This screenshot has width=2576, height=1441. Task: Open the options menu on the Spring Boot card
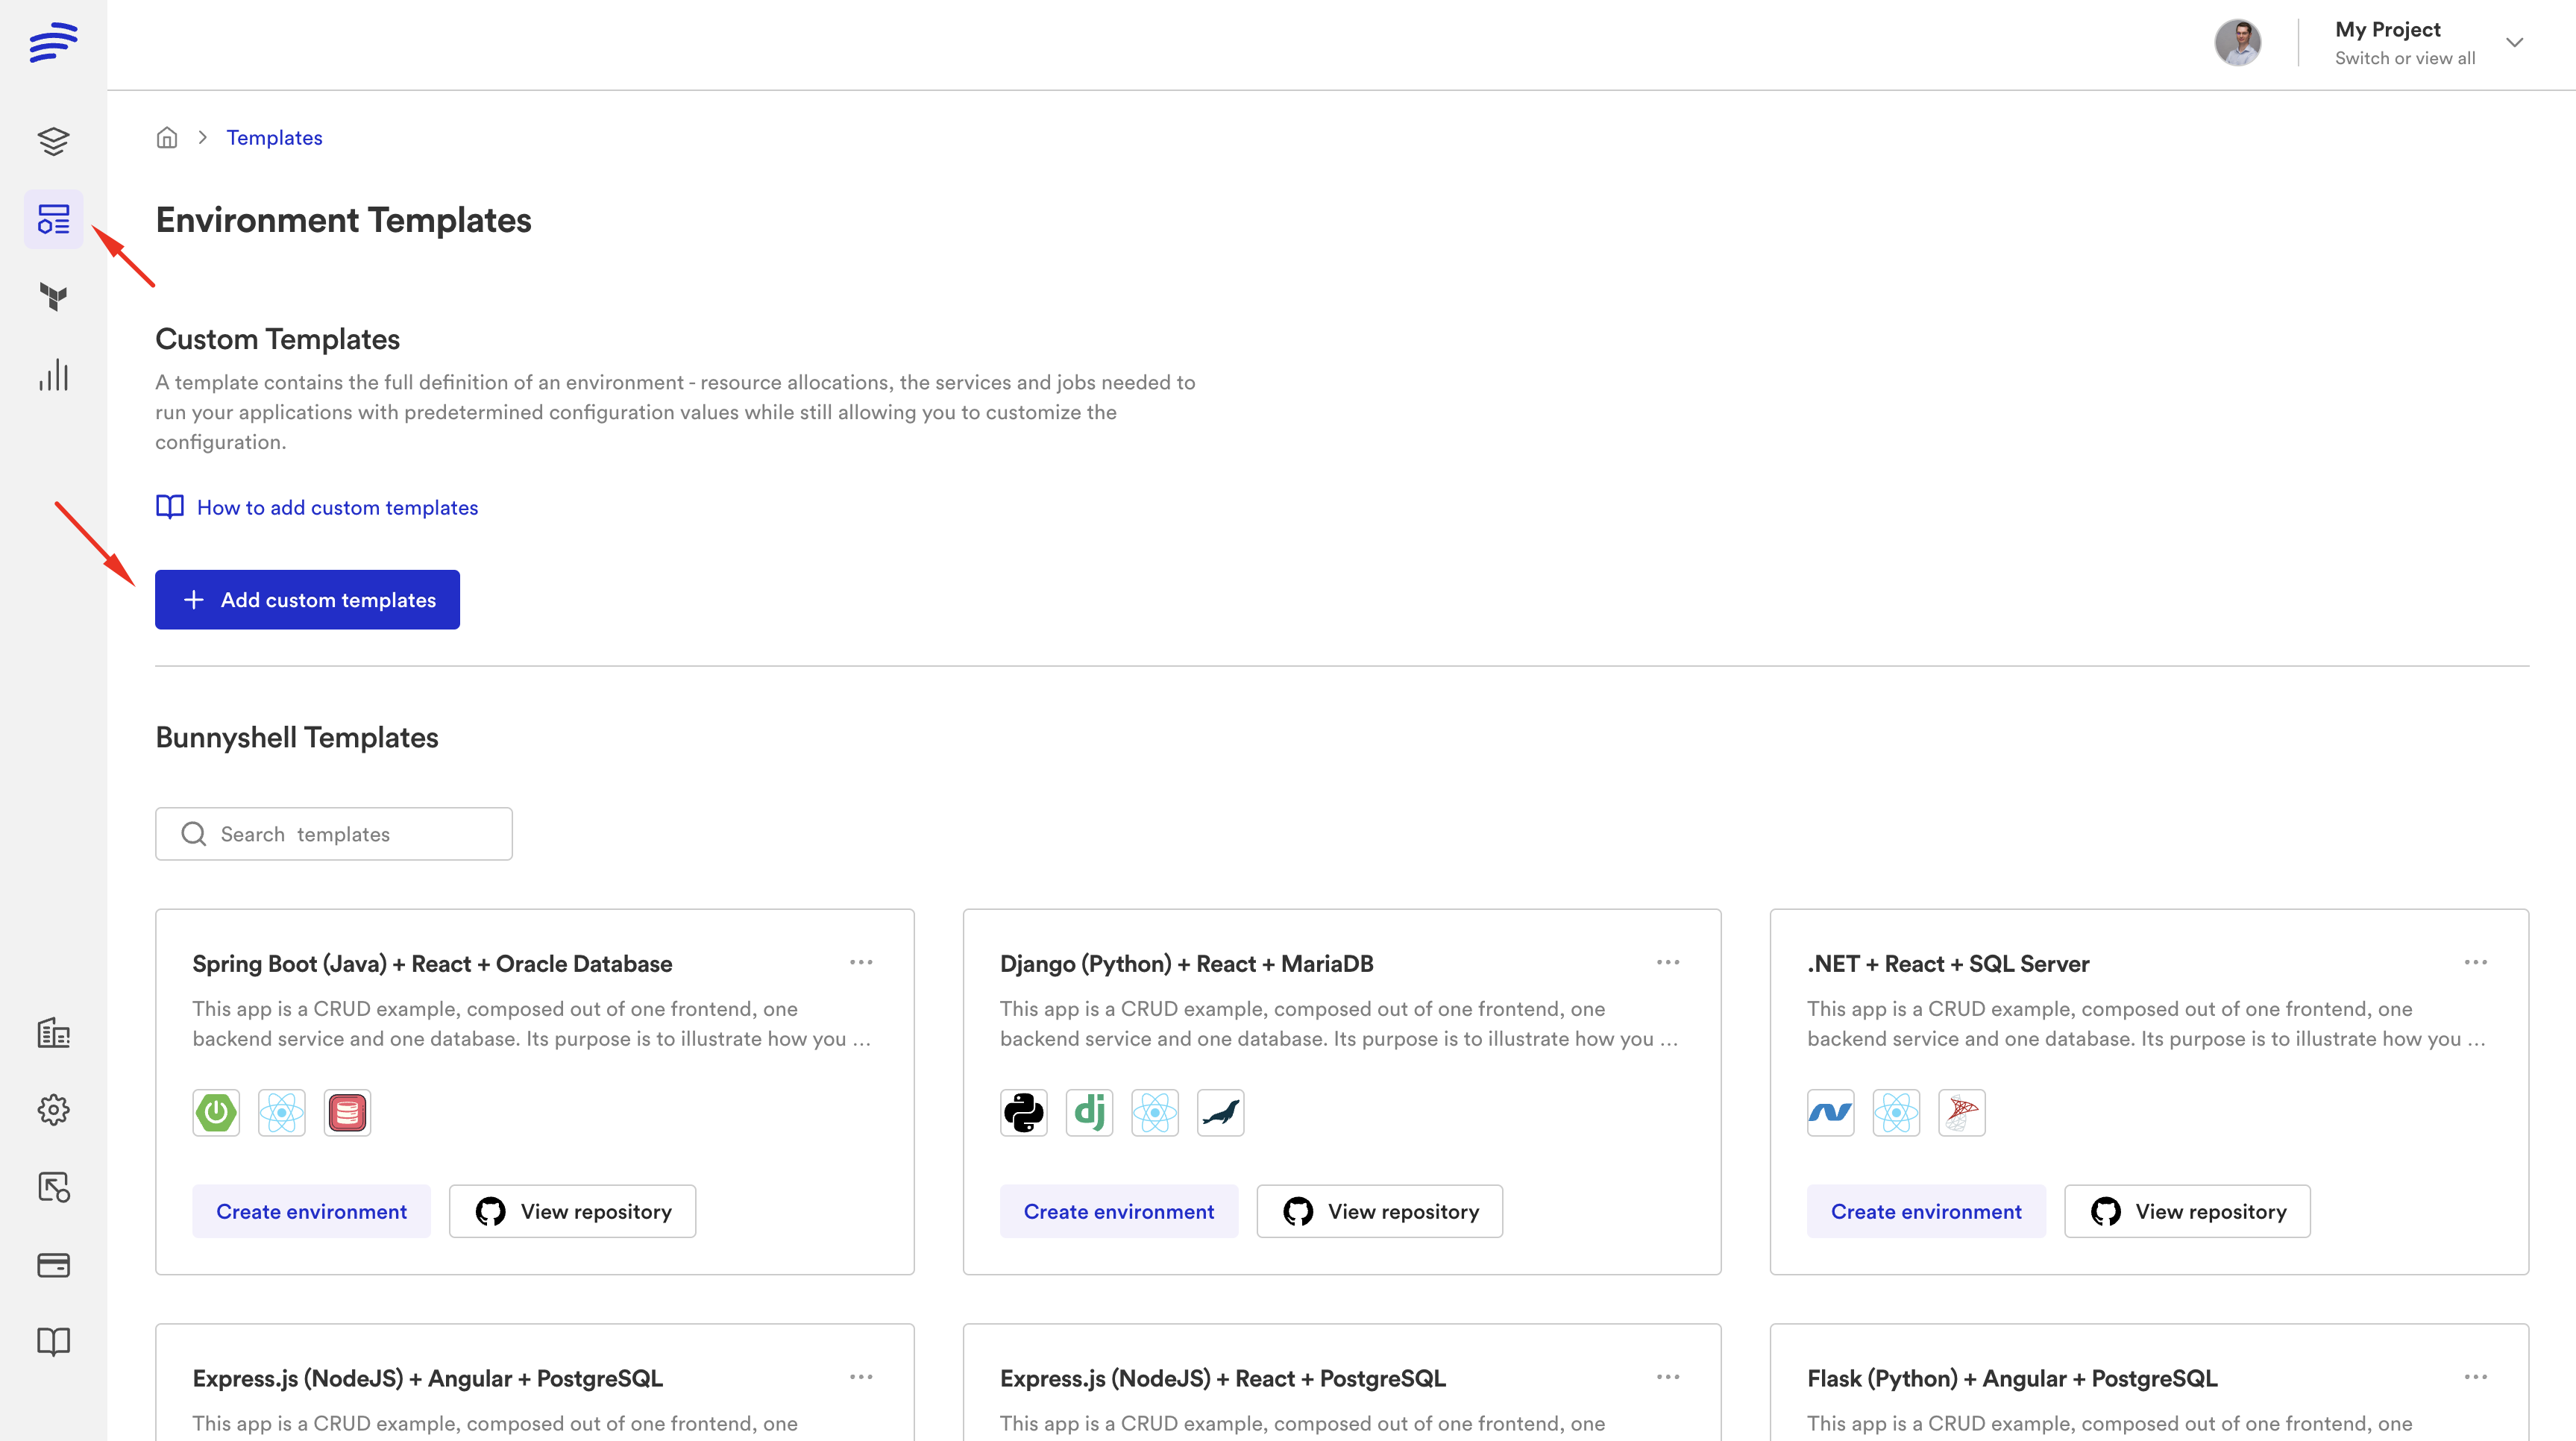coord(861,962)
